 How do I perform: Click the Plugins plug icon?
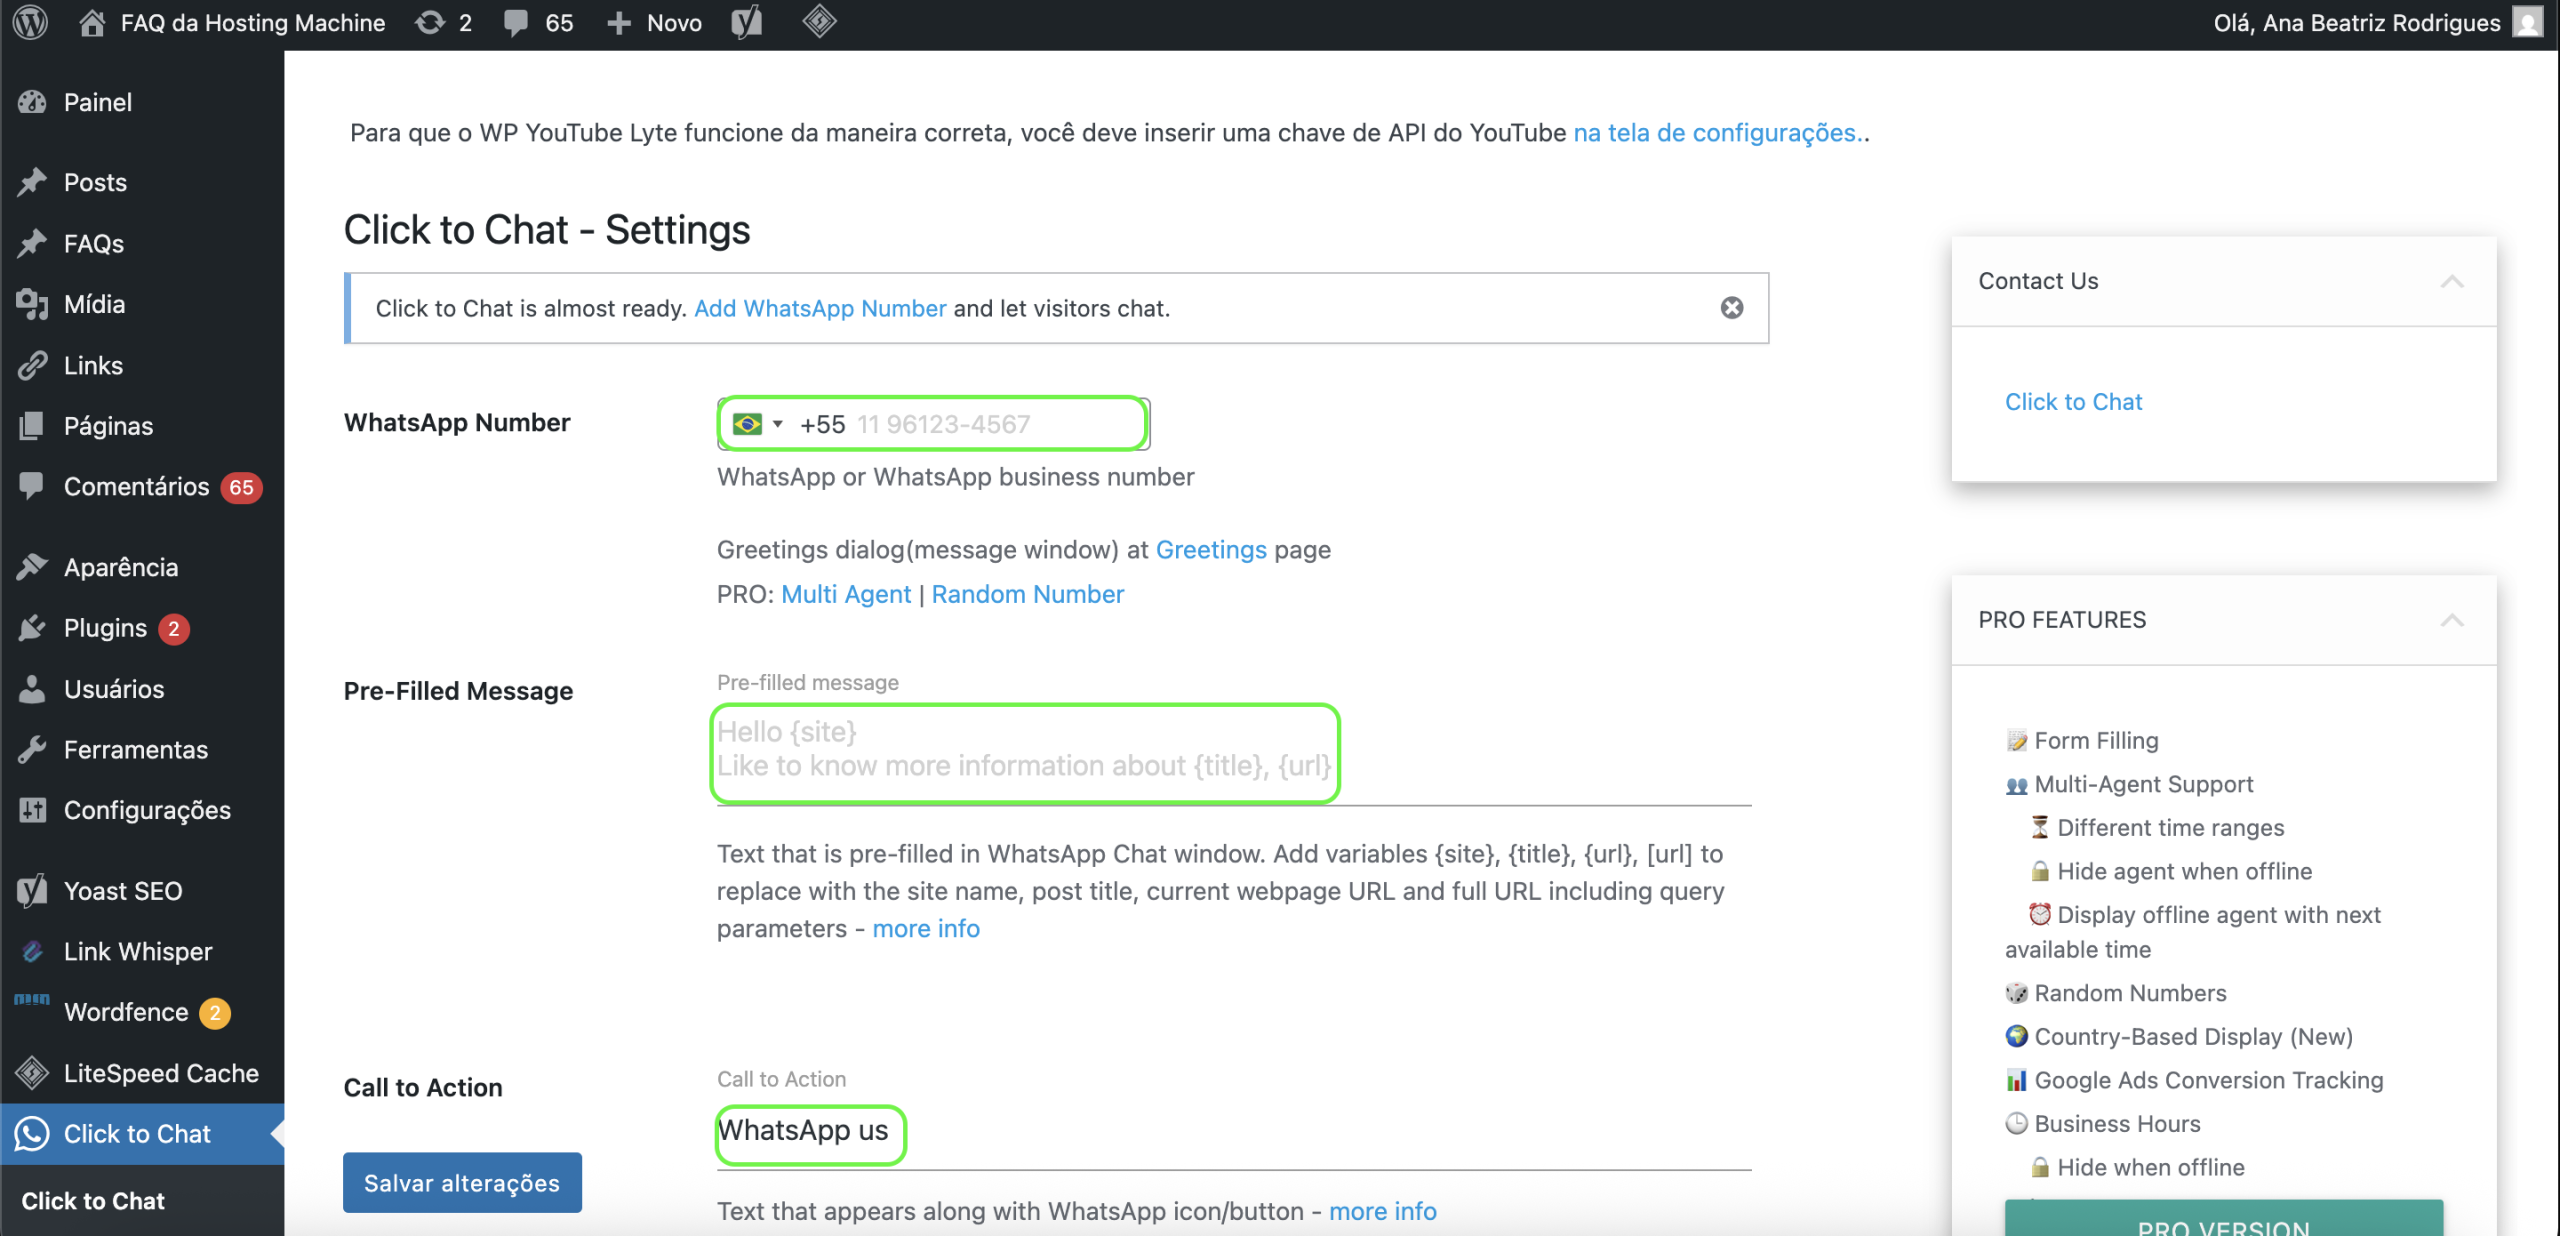32,628
